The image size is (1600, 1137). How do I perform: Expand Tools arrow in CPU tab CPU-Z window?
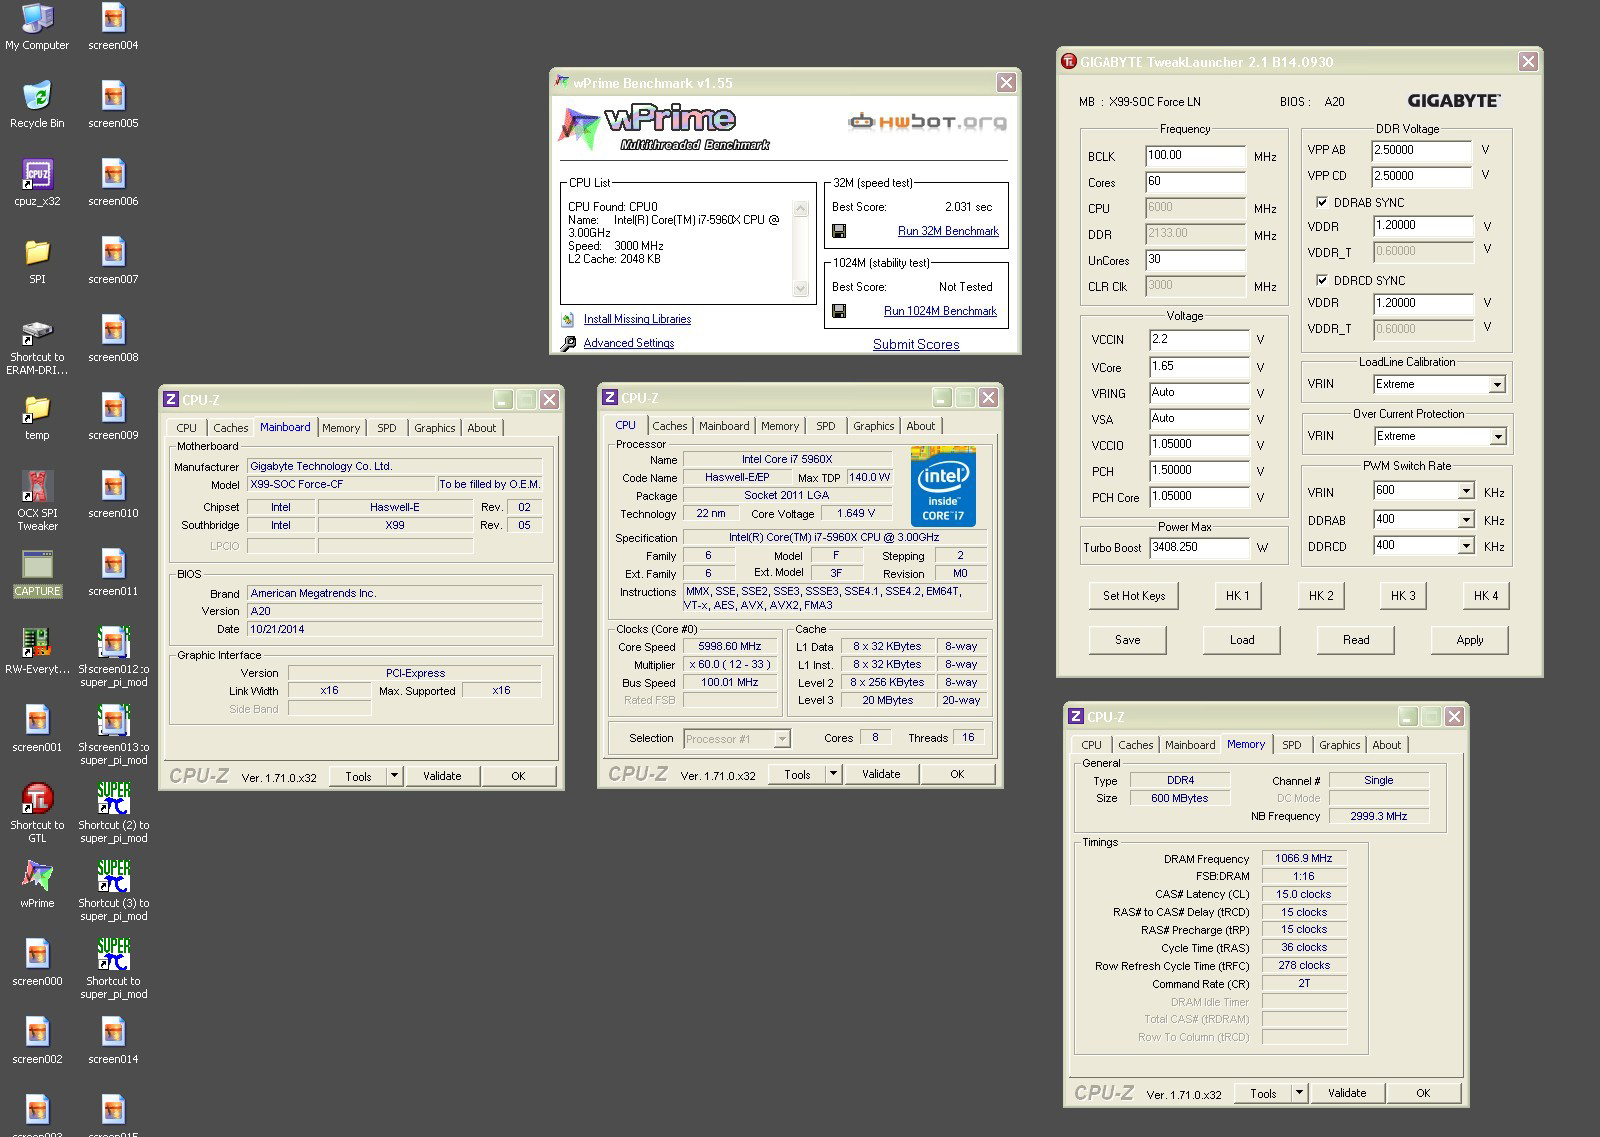[834, 774]
